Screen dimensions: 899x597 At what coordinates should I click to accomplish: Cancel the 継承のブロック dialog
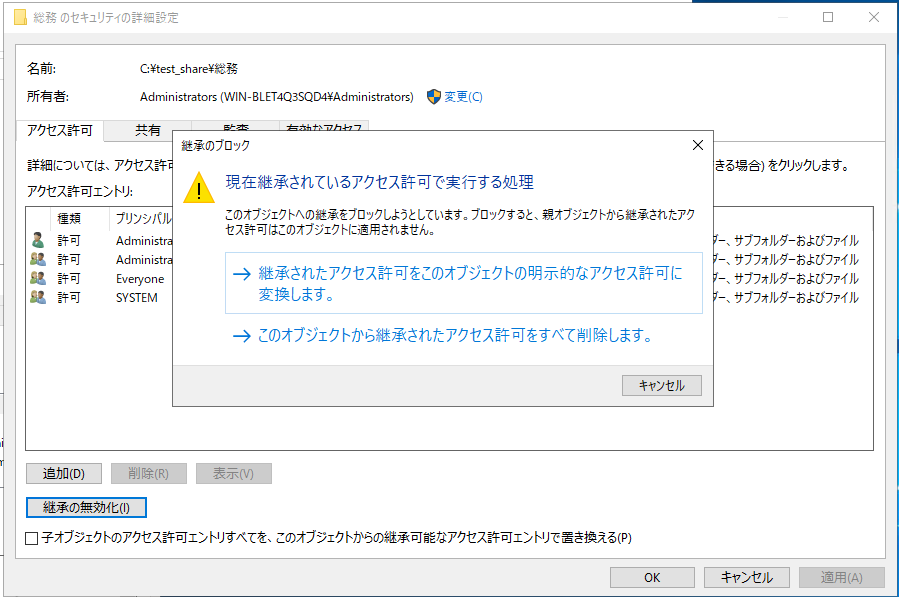662,385
